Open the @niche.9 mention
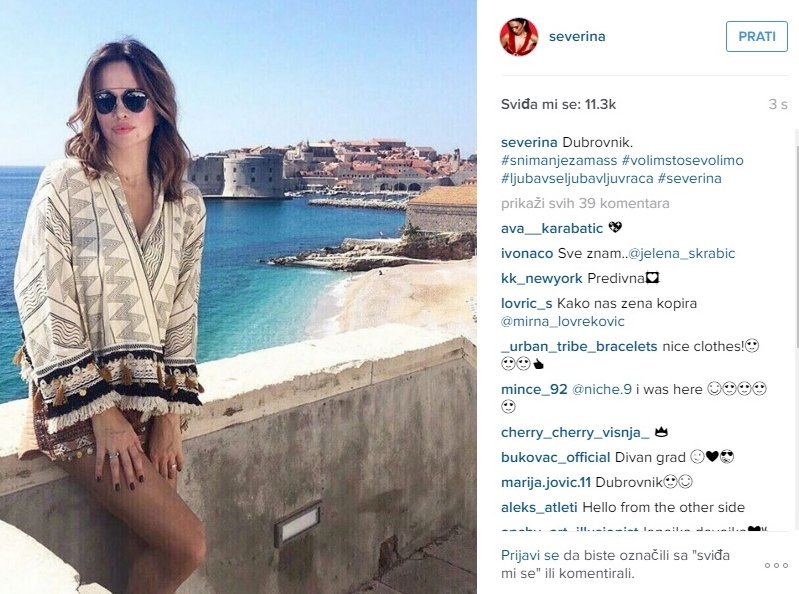 (x=602, y=389)
